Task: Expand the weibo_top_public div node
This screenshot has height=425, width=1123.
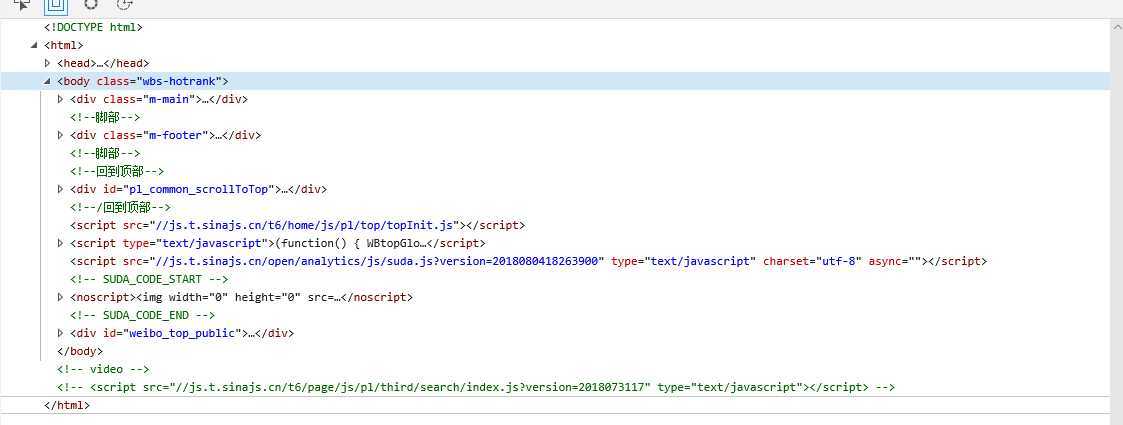Action: [x=60, y=333]
